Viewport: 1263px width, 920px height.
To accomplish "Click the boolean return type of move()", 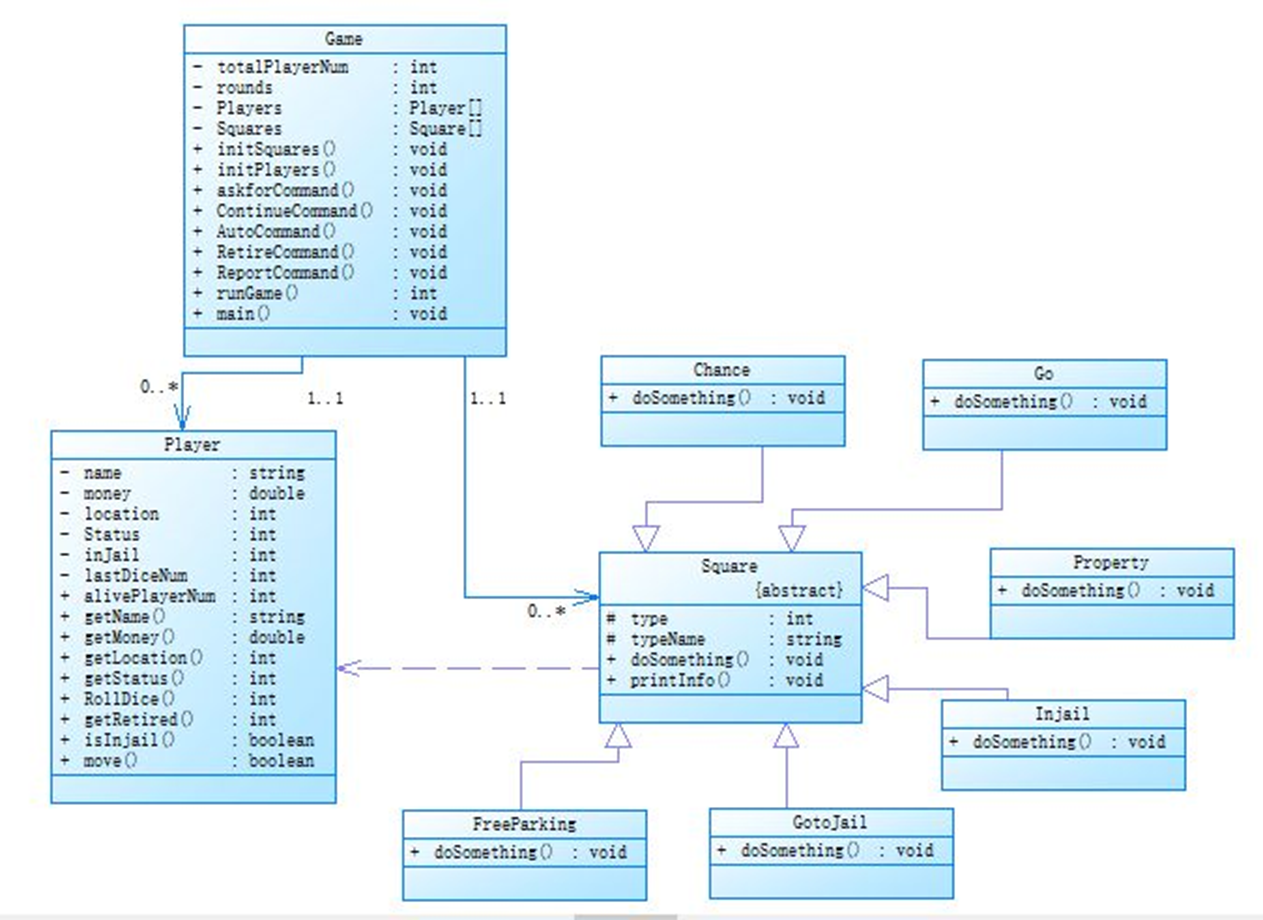I will 281,761.
